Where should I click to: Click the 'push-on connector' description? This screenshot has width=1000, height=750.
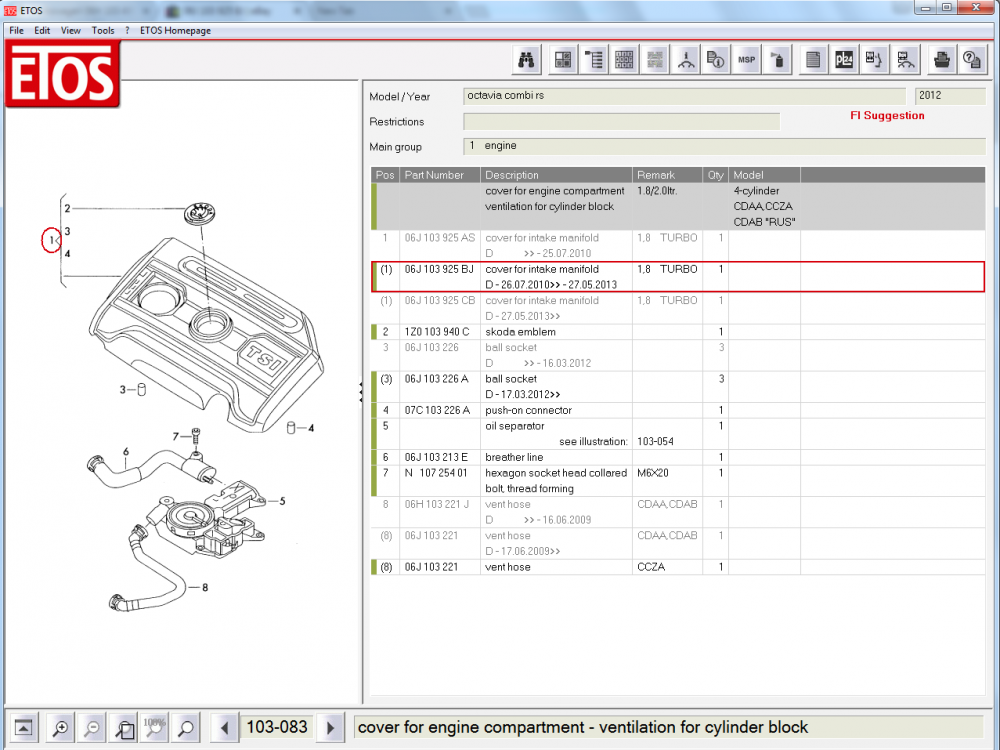click(x=528, y=410)
